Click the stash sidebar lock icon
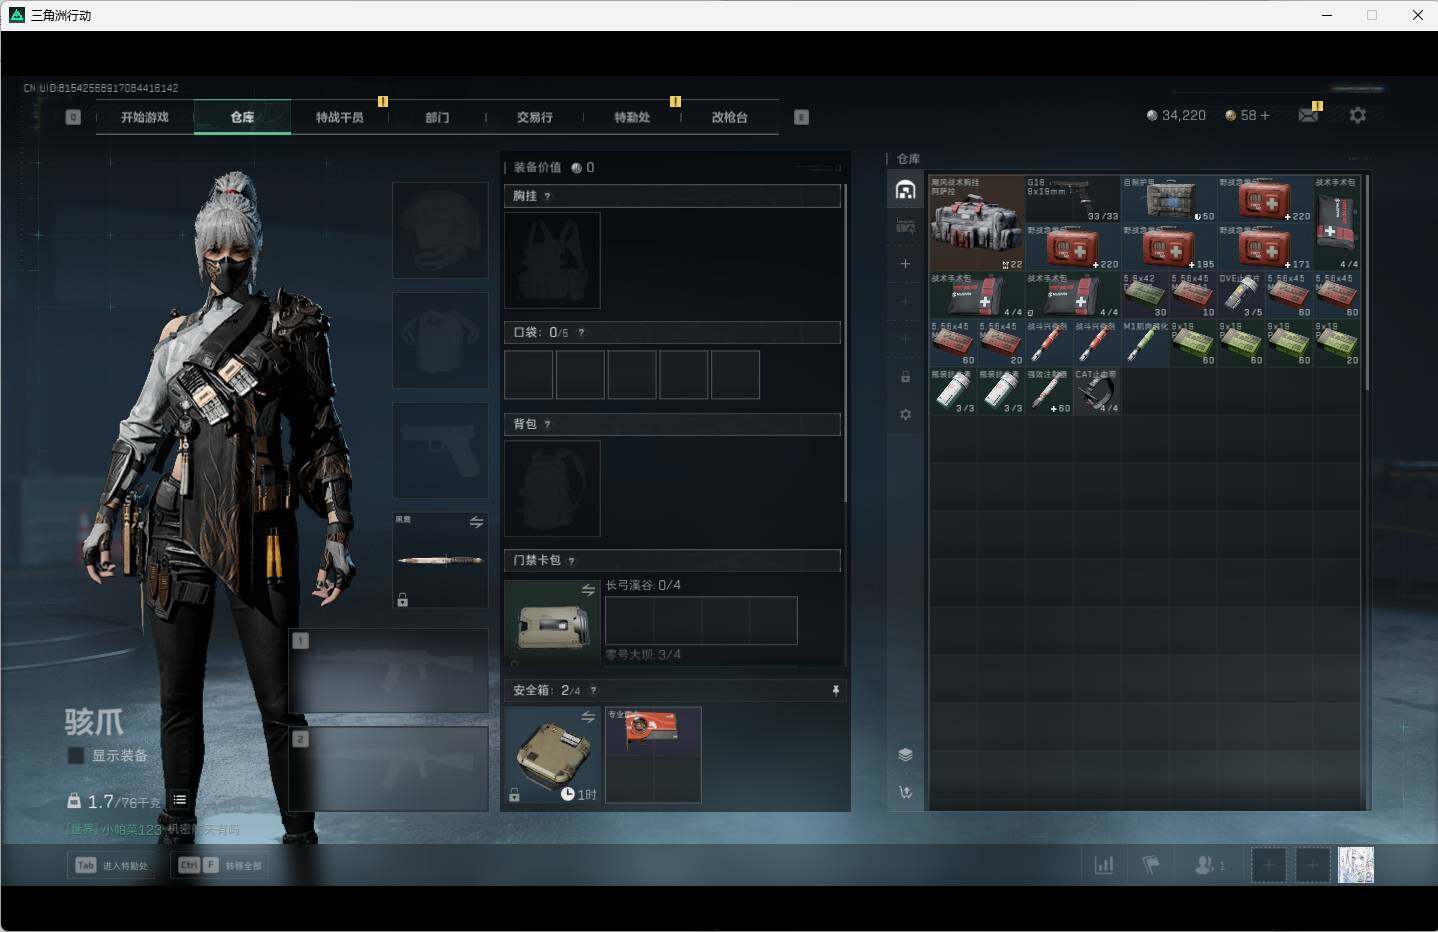Image resolution: width=1438 pixels, height=932 pixels. tap(905, 377)
